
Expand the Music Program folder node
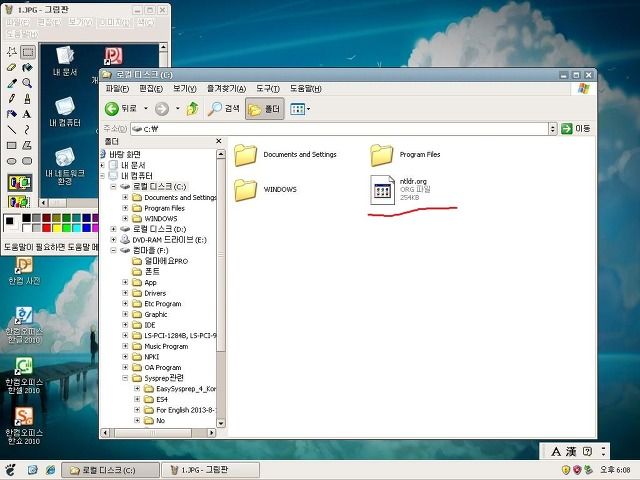tap(125, 346)
